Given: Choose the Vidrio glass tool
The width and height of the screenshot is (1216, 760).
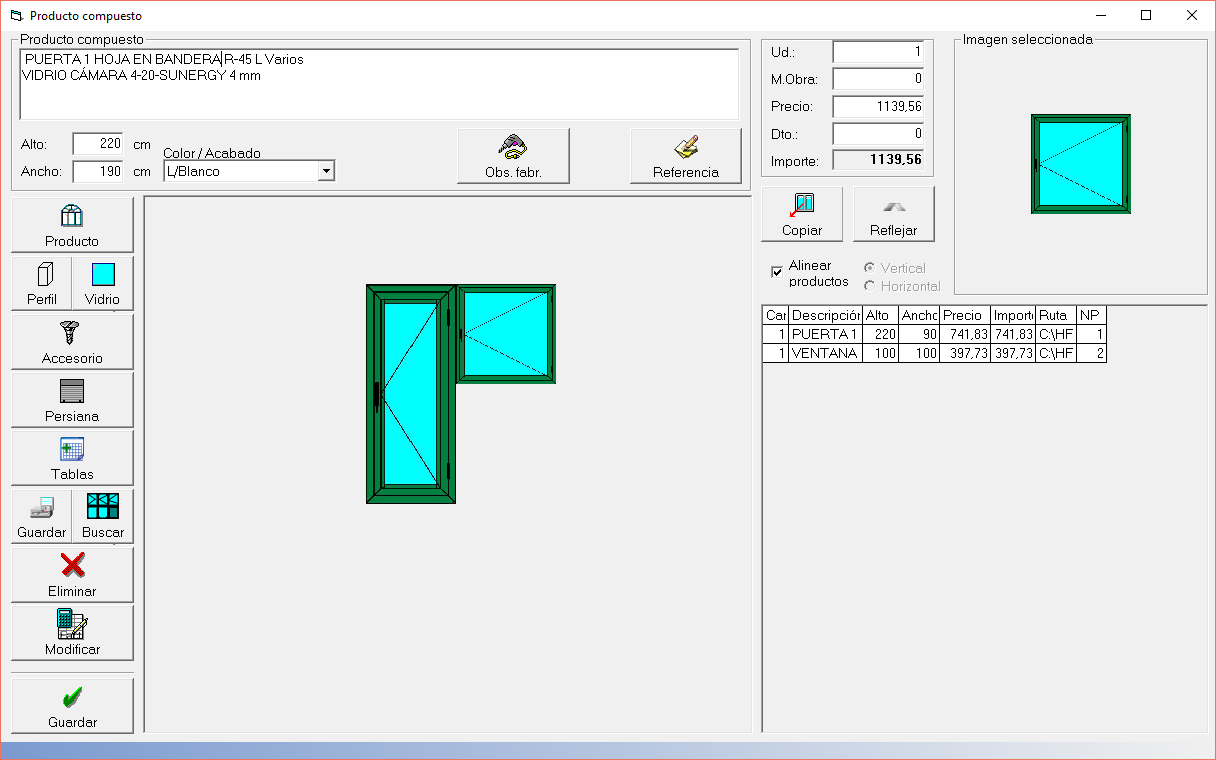Looking at the screenshot, I should [103, 283].
